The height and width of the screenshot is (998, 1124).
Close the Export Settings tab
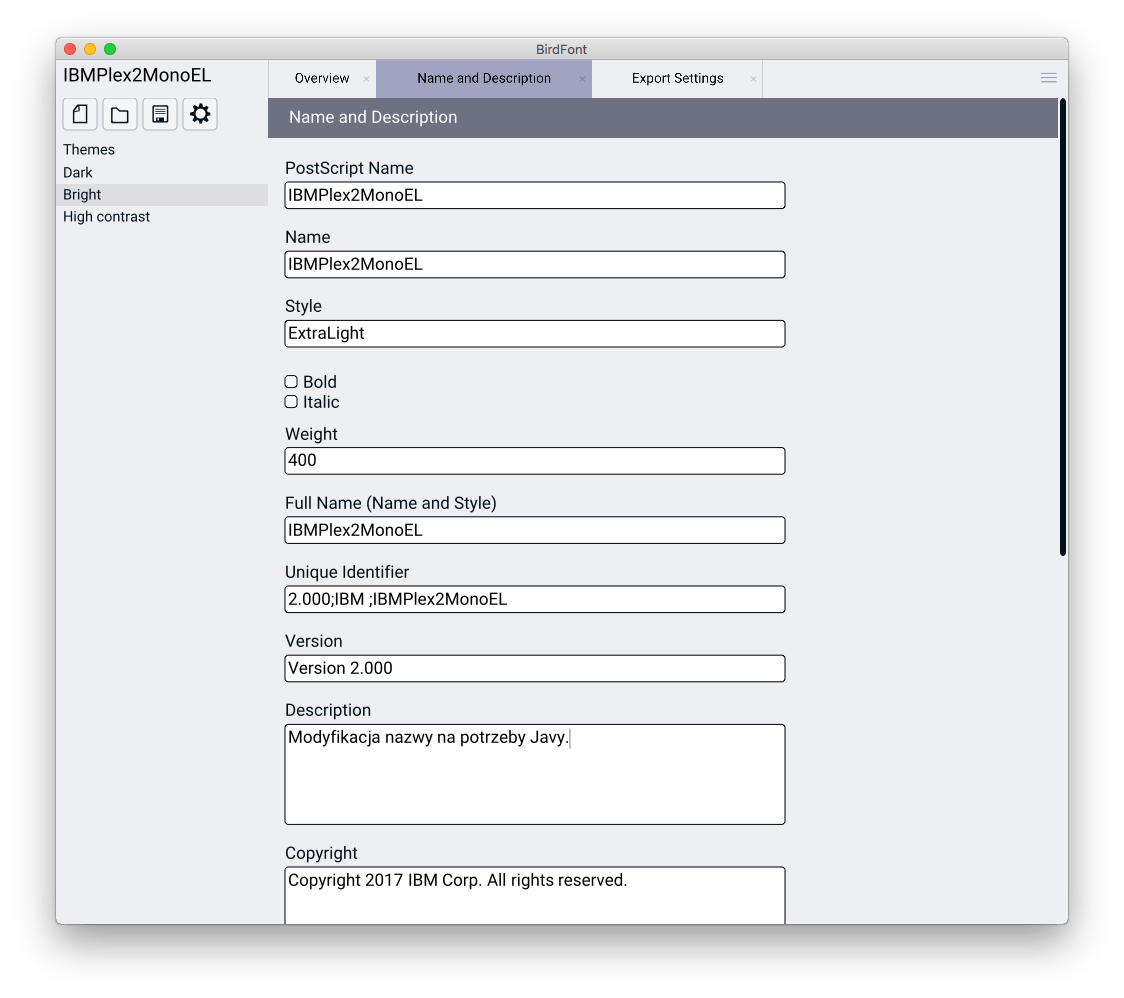tap(753, 79)
